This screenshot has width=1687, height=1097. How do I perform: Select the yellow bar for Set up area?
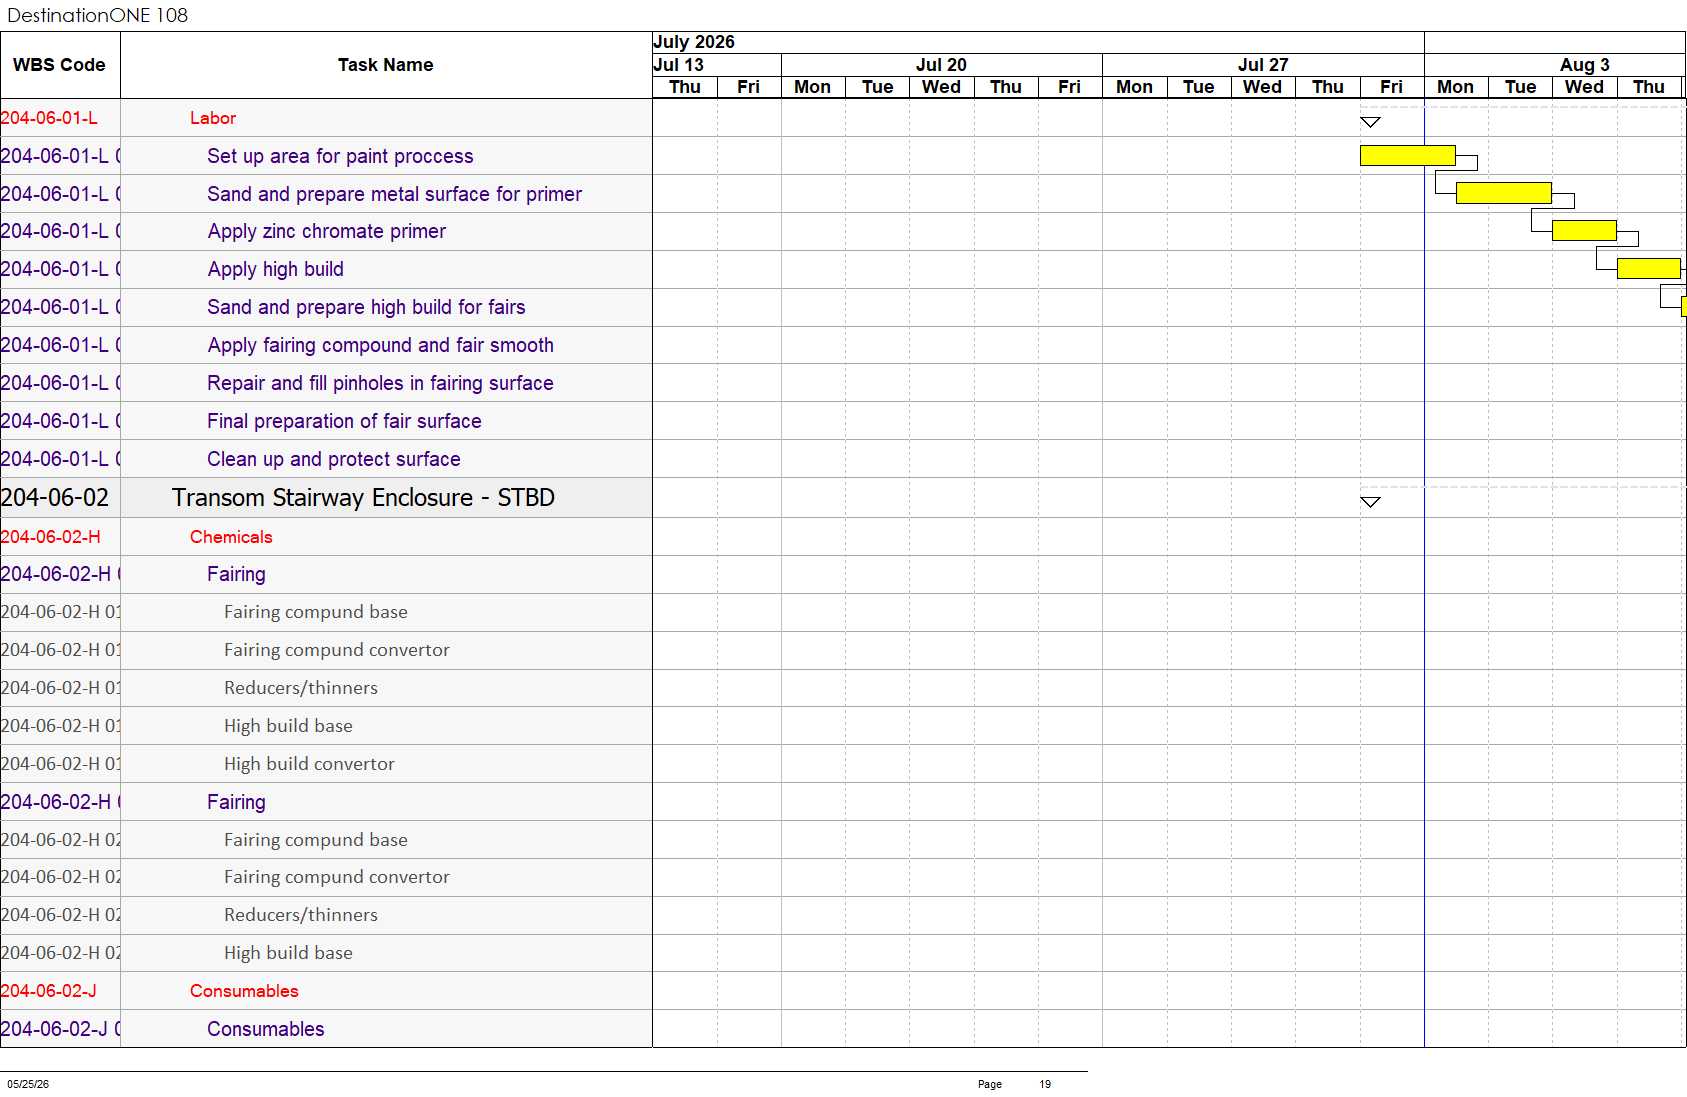tap(1407, 155)
